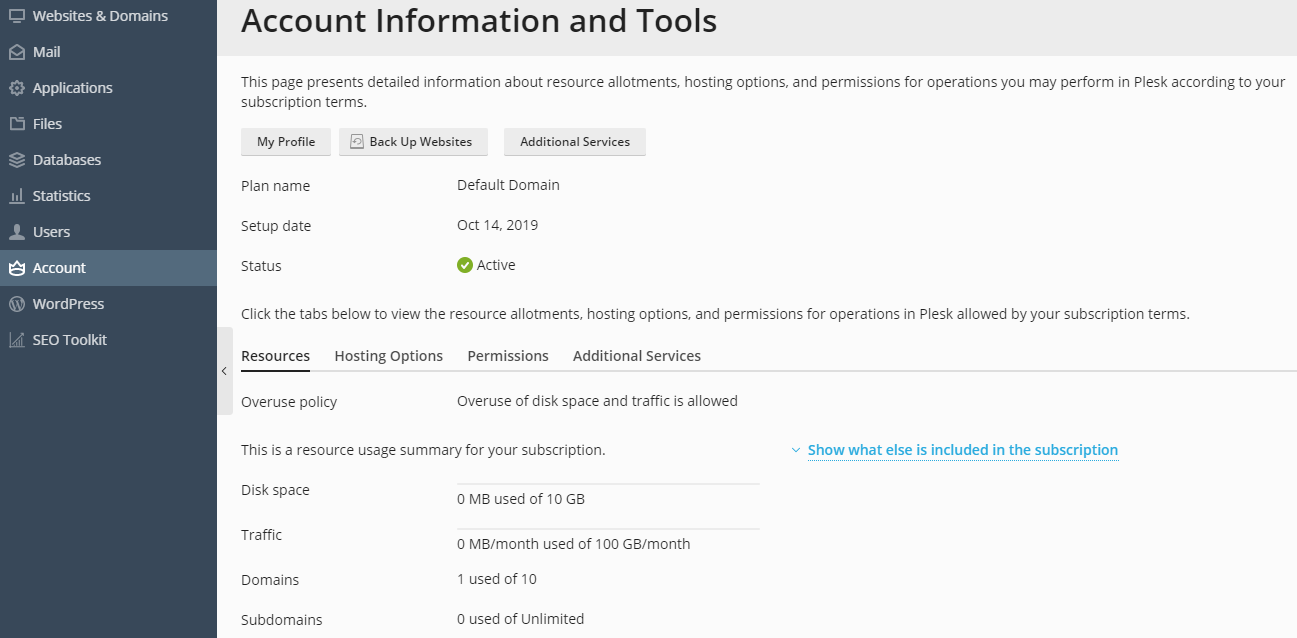Click the Account crown icon in sidebar

click(17, 268)
